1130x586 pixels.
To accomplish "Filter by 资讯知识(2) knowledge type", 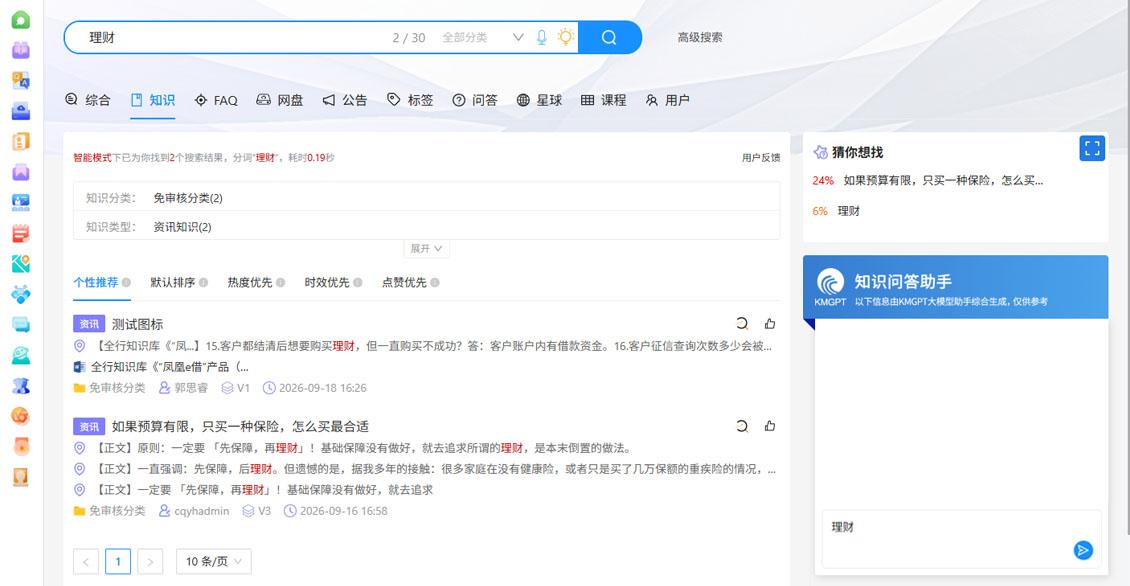I will [x=182, y=227].
